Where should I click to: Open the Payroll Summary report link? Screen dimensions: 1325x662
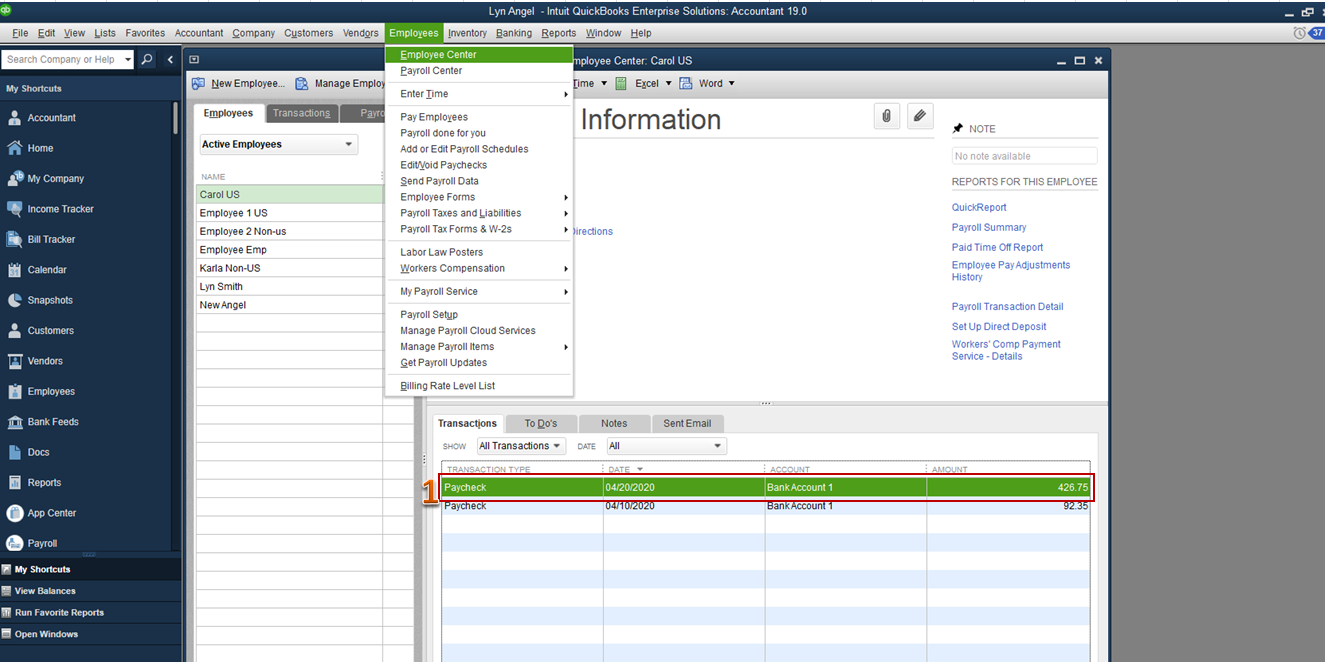click(x=988, y=227)
